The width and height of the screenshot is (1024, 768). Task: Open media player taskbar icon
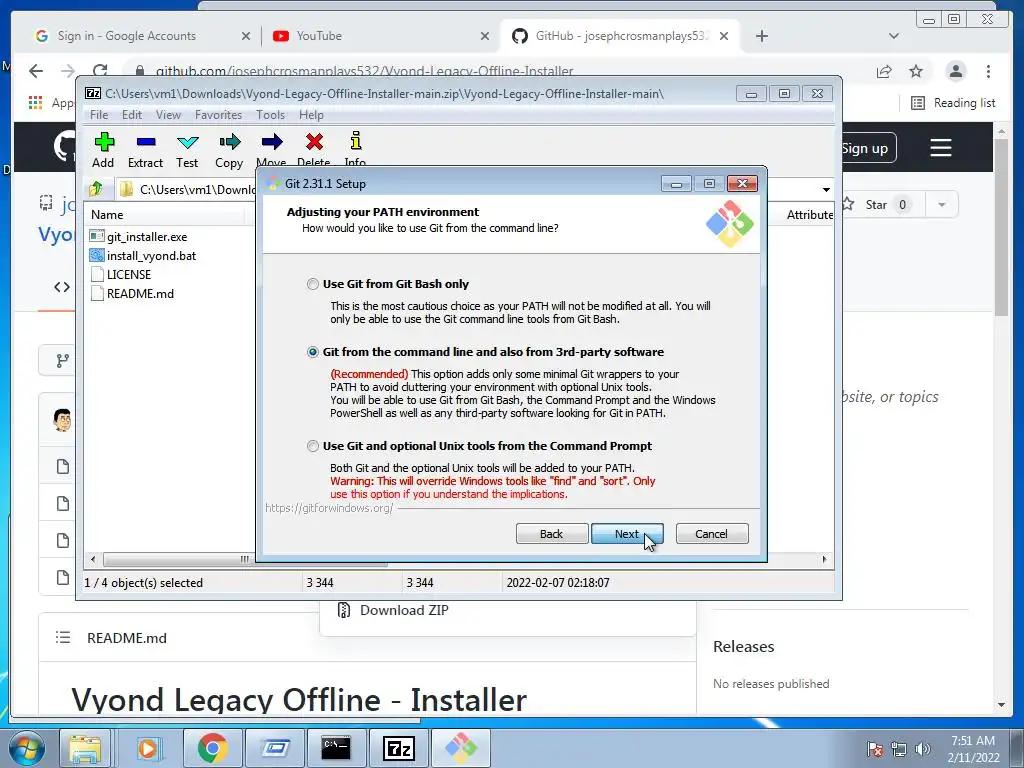coord(148,748)
